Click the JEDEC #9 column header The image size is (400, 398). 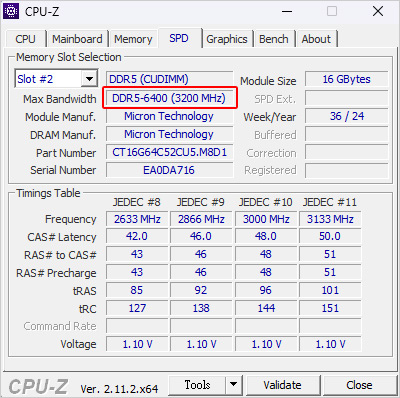201,202
